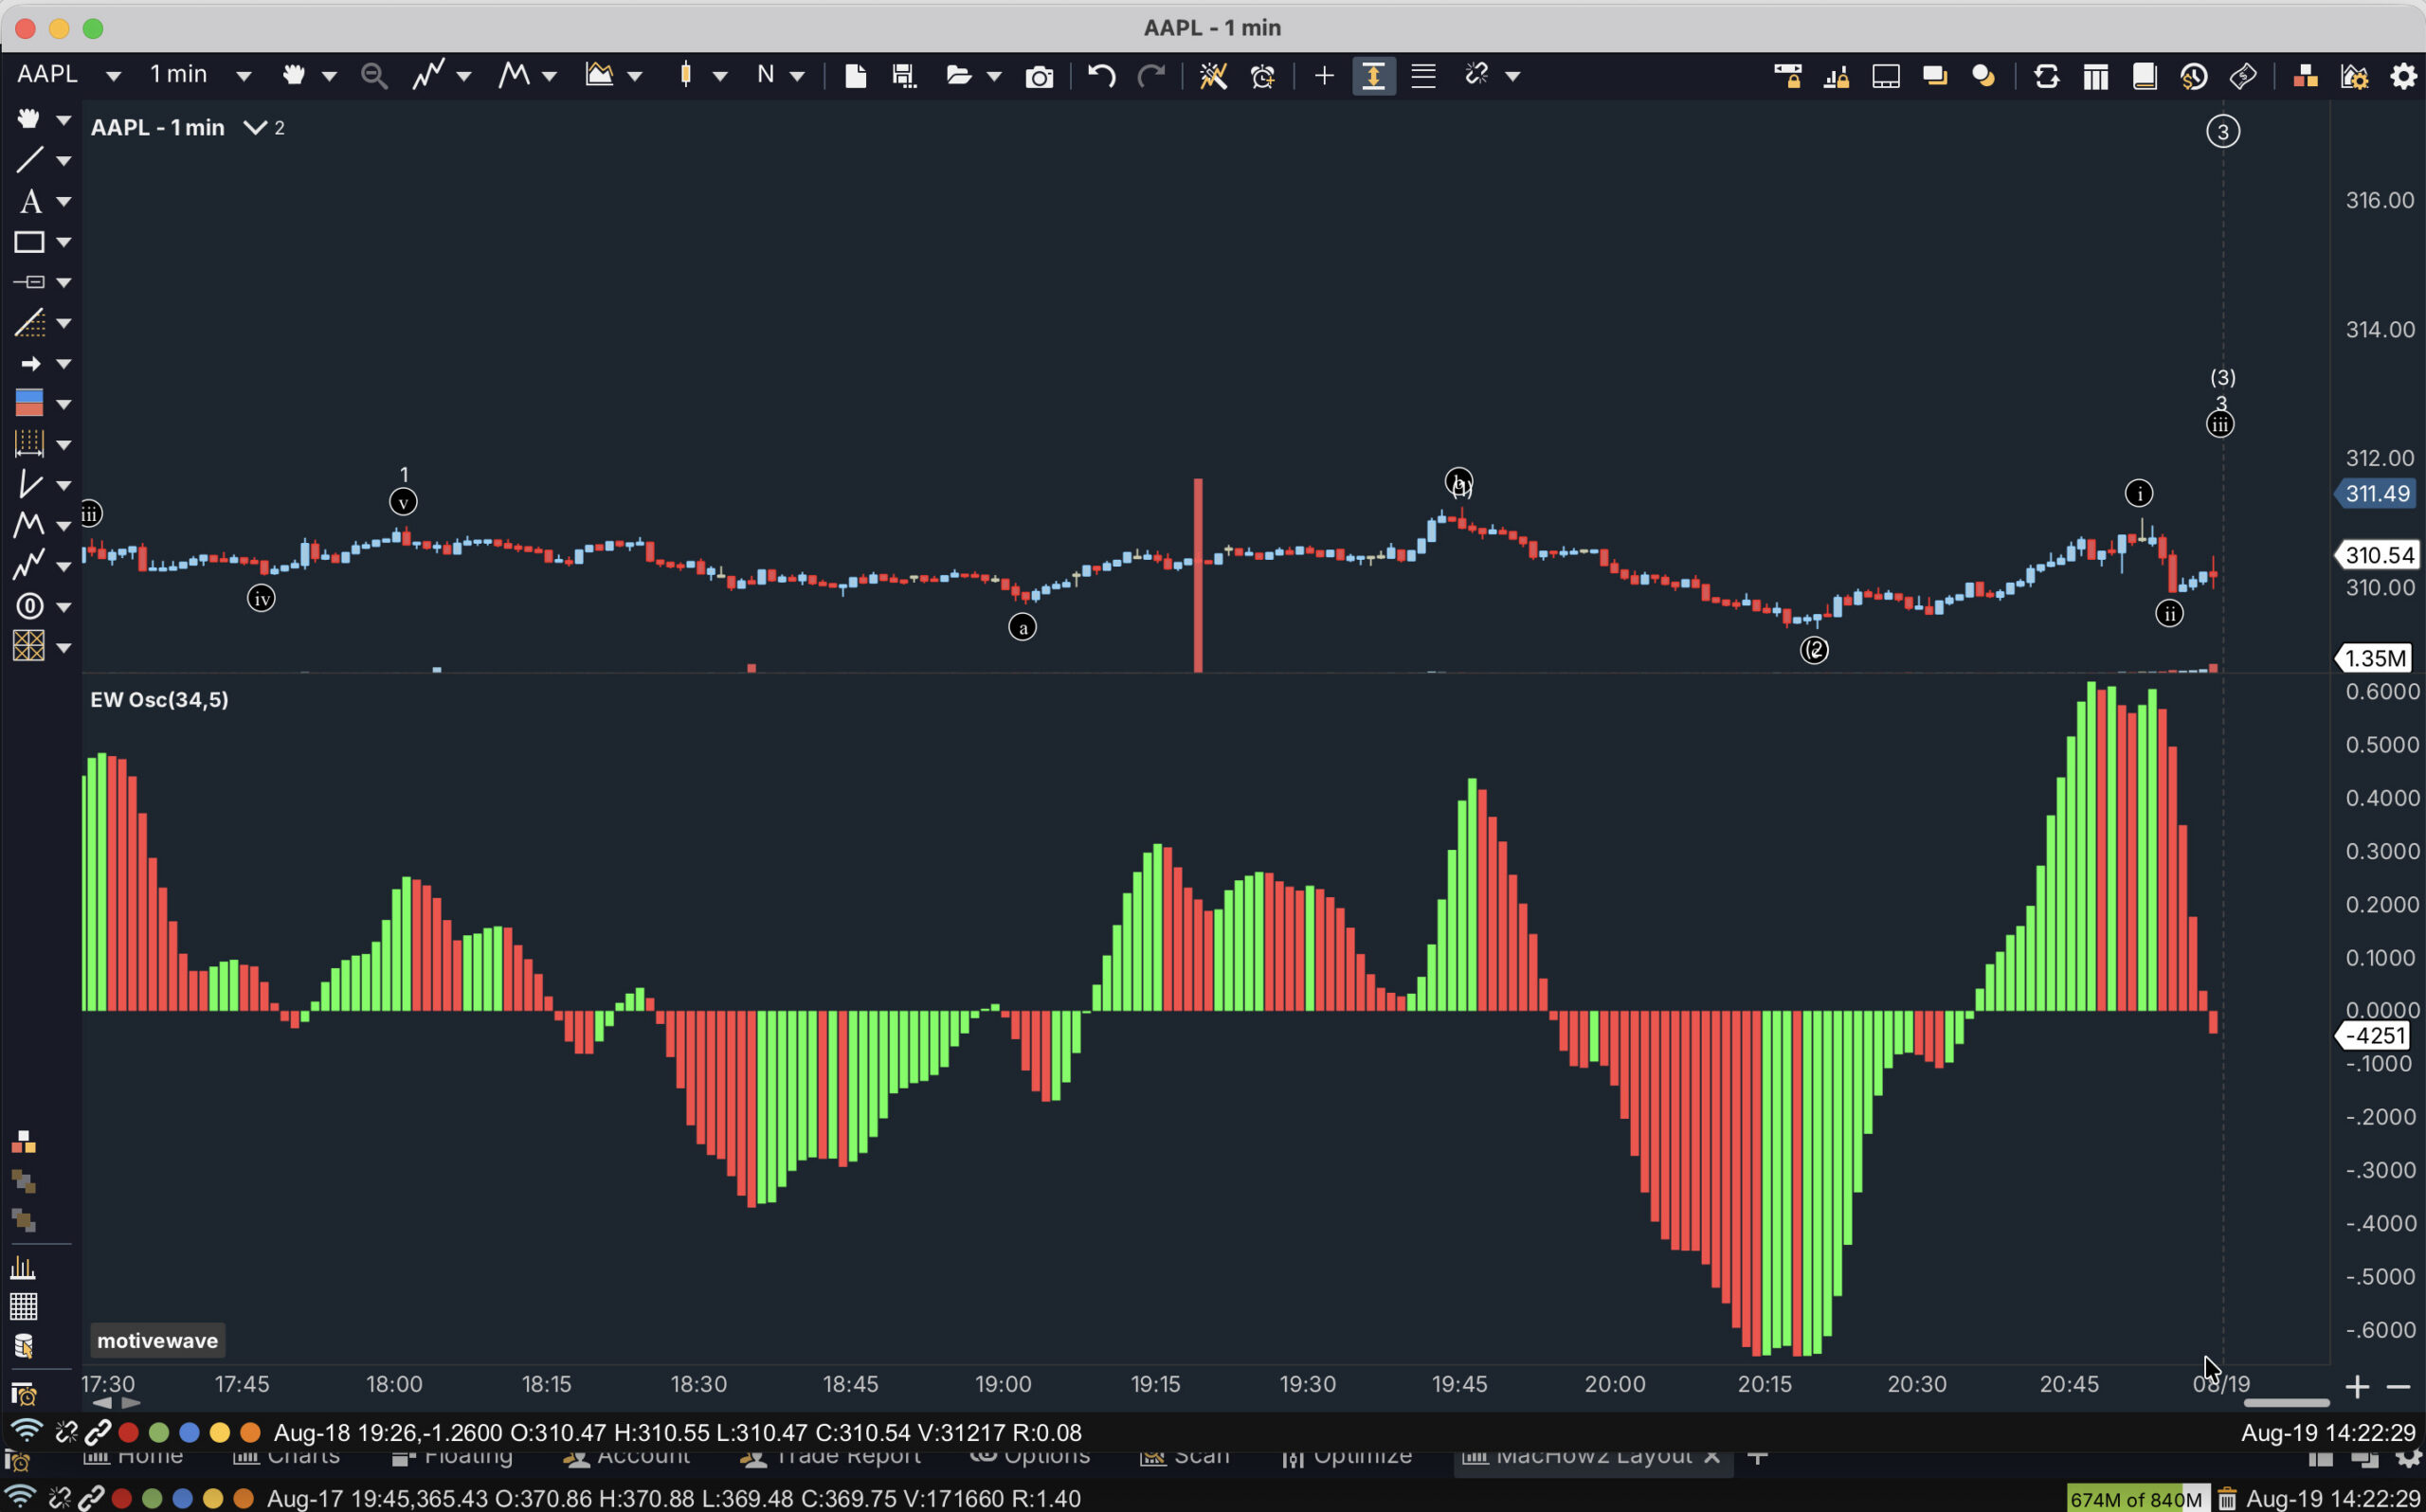Click the zoom out magnifier icon
The image size is (2426, 1512).
tap(373, 76)
